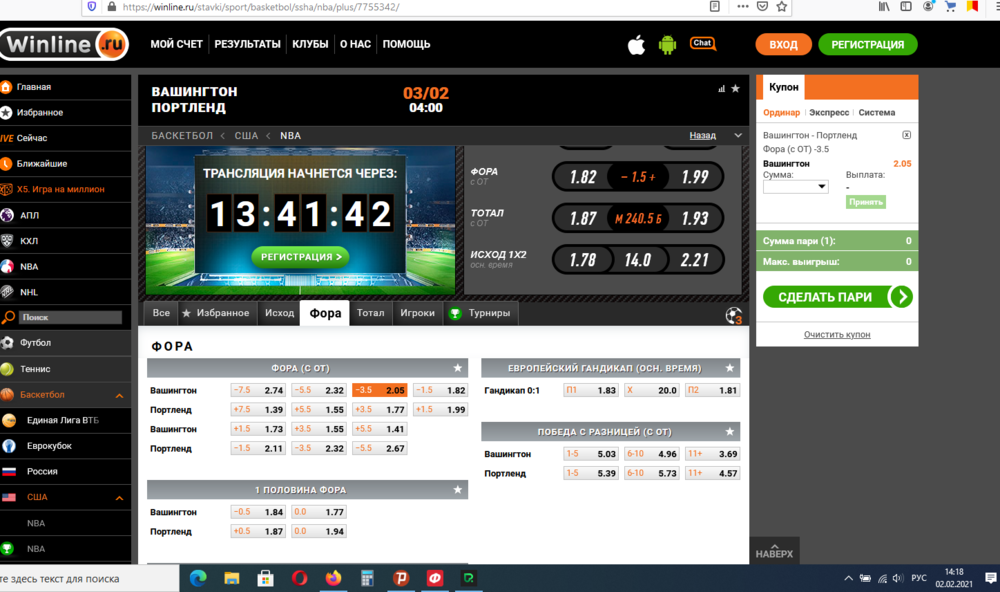The height and width of the screenshot is (592, 1000).
Task: Select Ординар bet type in coupon
Action: click(x=781, y=112)
